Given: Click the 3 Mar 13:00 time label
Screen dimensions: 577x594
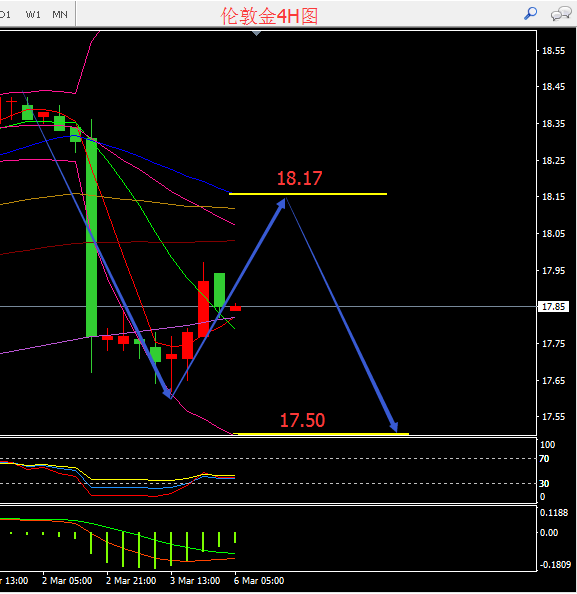Looking at the screenshot, I should point(195,581).
